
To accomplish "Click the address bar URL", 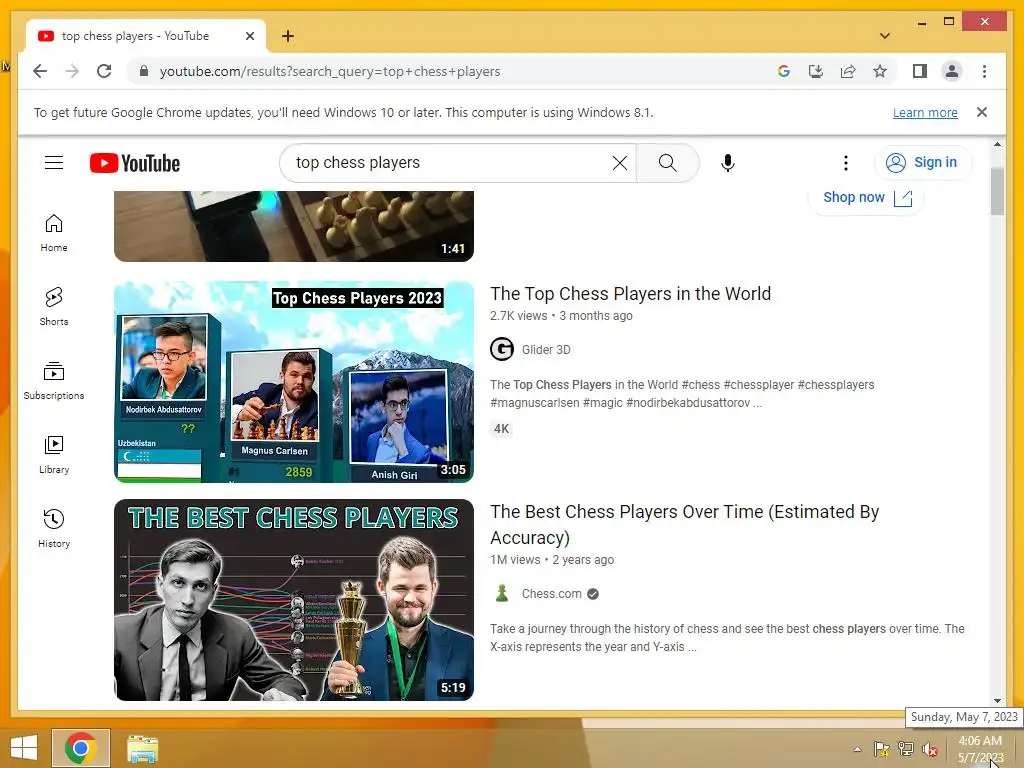I will pyautogui.click(x=330, y=71).
